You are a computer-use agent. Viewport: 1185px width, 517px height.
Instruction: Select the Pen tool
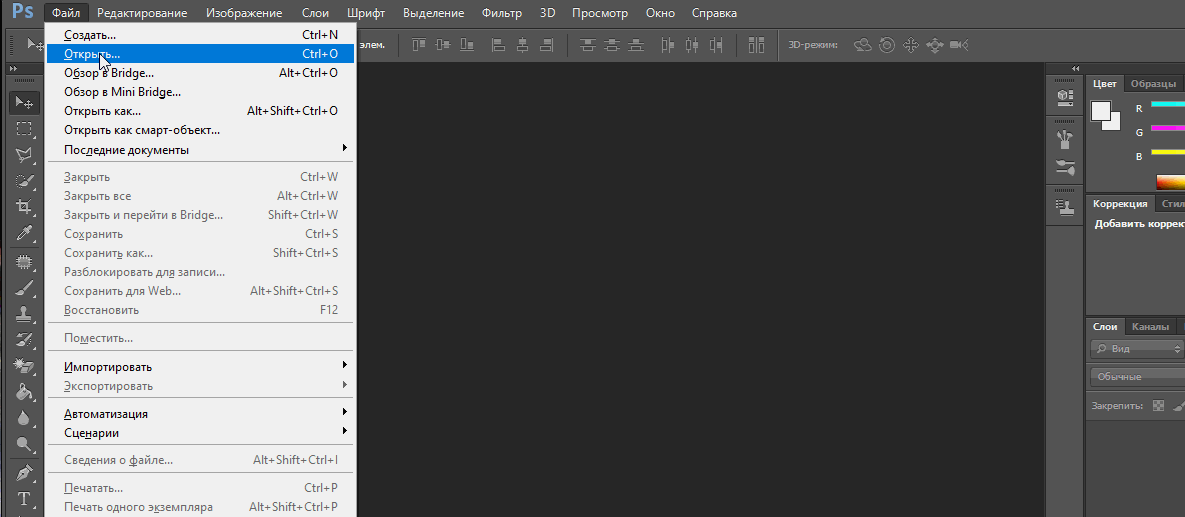click(x=24, y=472)
